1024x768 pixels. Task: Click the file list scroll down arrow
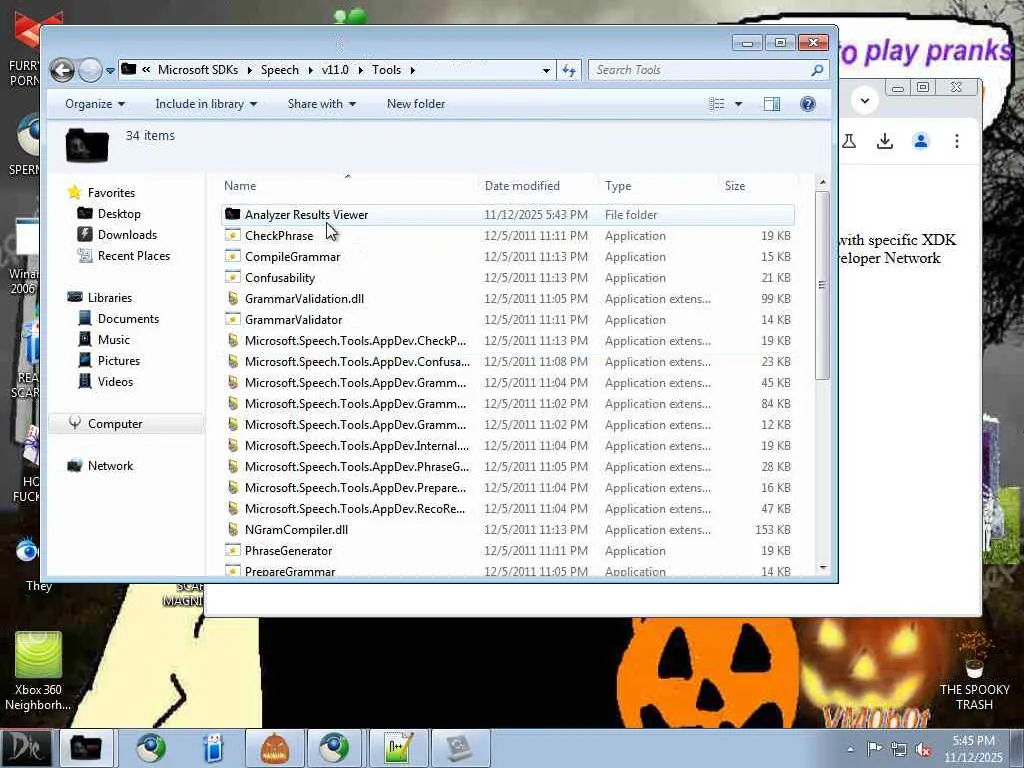(x=822, y=568)
